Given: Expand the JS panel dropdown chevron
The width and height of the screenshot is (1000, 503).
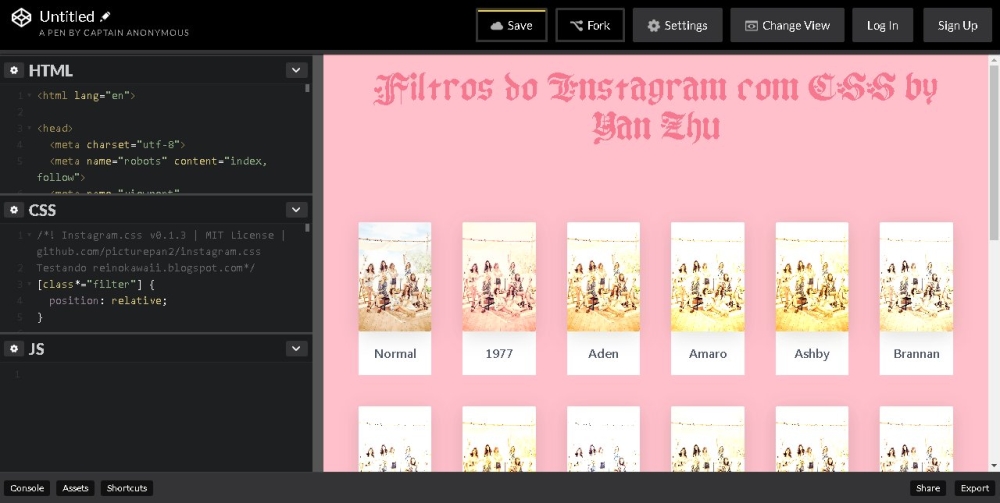Looking at the screenshot, I should (x=296, y=349).
